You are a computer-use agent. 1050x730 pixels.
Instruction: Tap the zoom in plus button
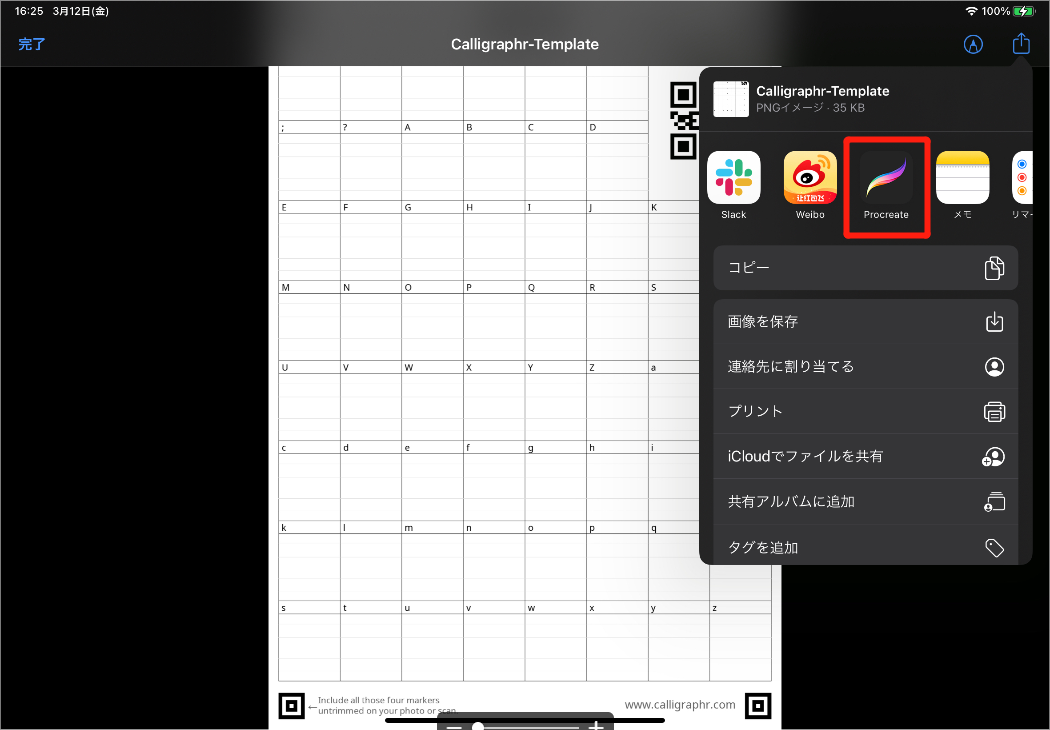[x=597, y=726]
